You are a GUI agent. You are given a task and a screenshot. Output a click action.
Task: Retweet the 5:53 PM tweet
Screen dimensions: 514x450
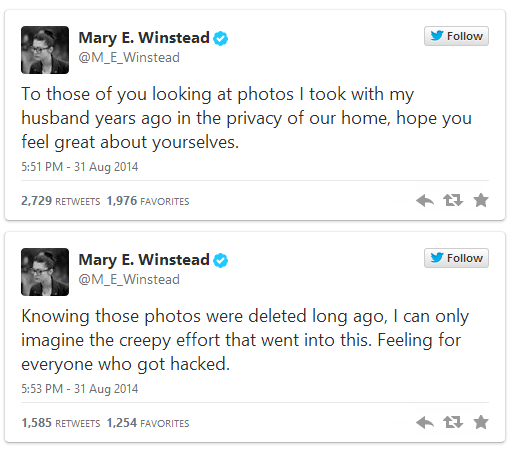(453, 422)
